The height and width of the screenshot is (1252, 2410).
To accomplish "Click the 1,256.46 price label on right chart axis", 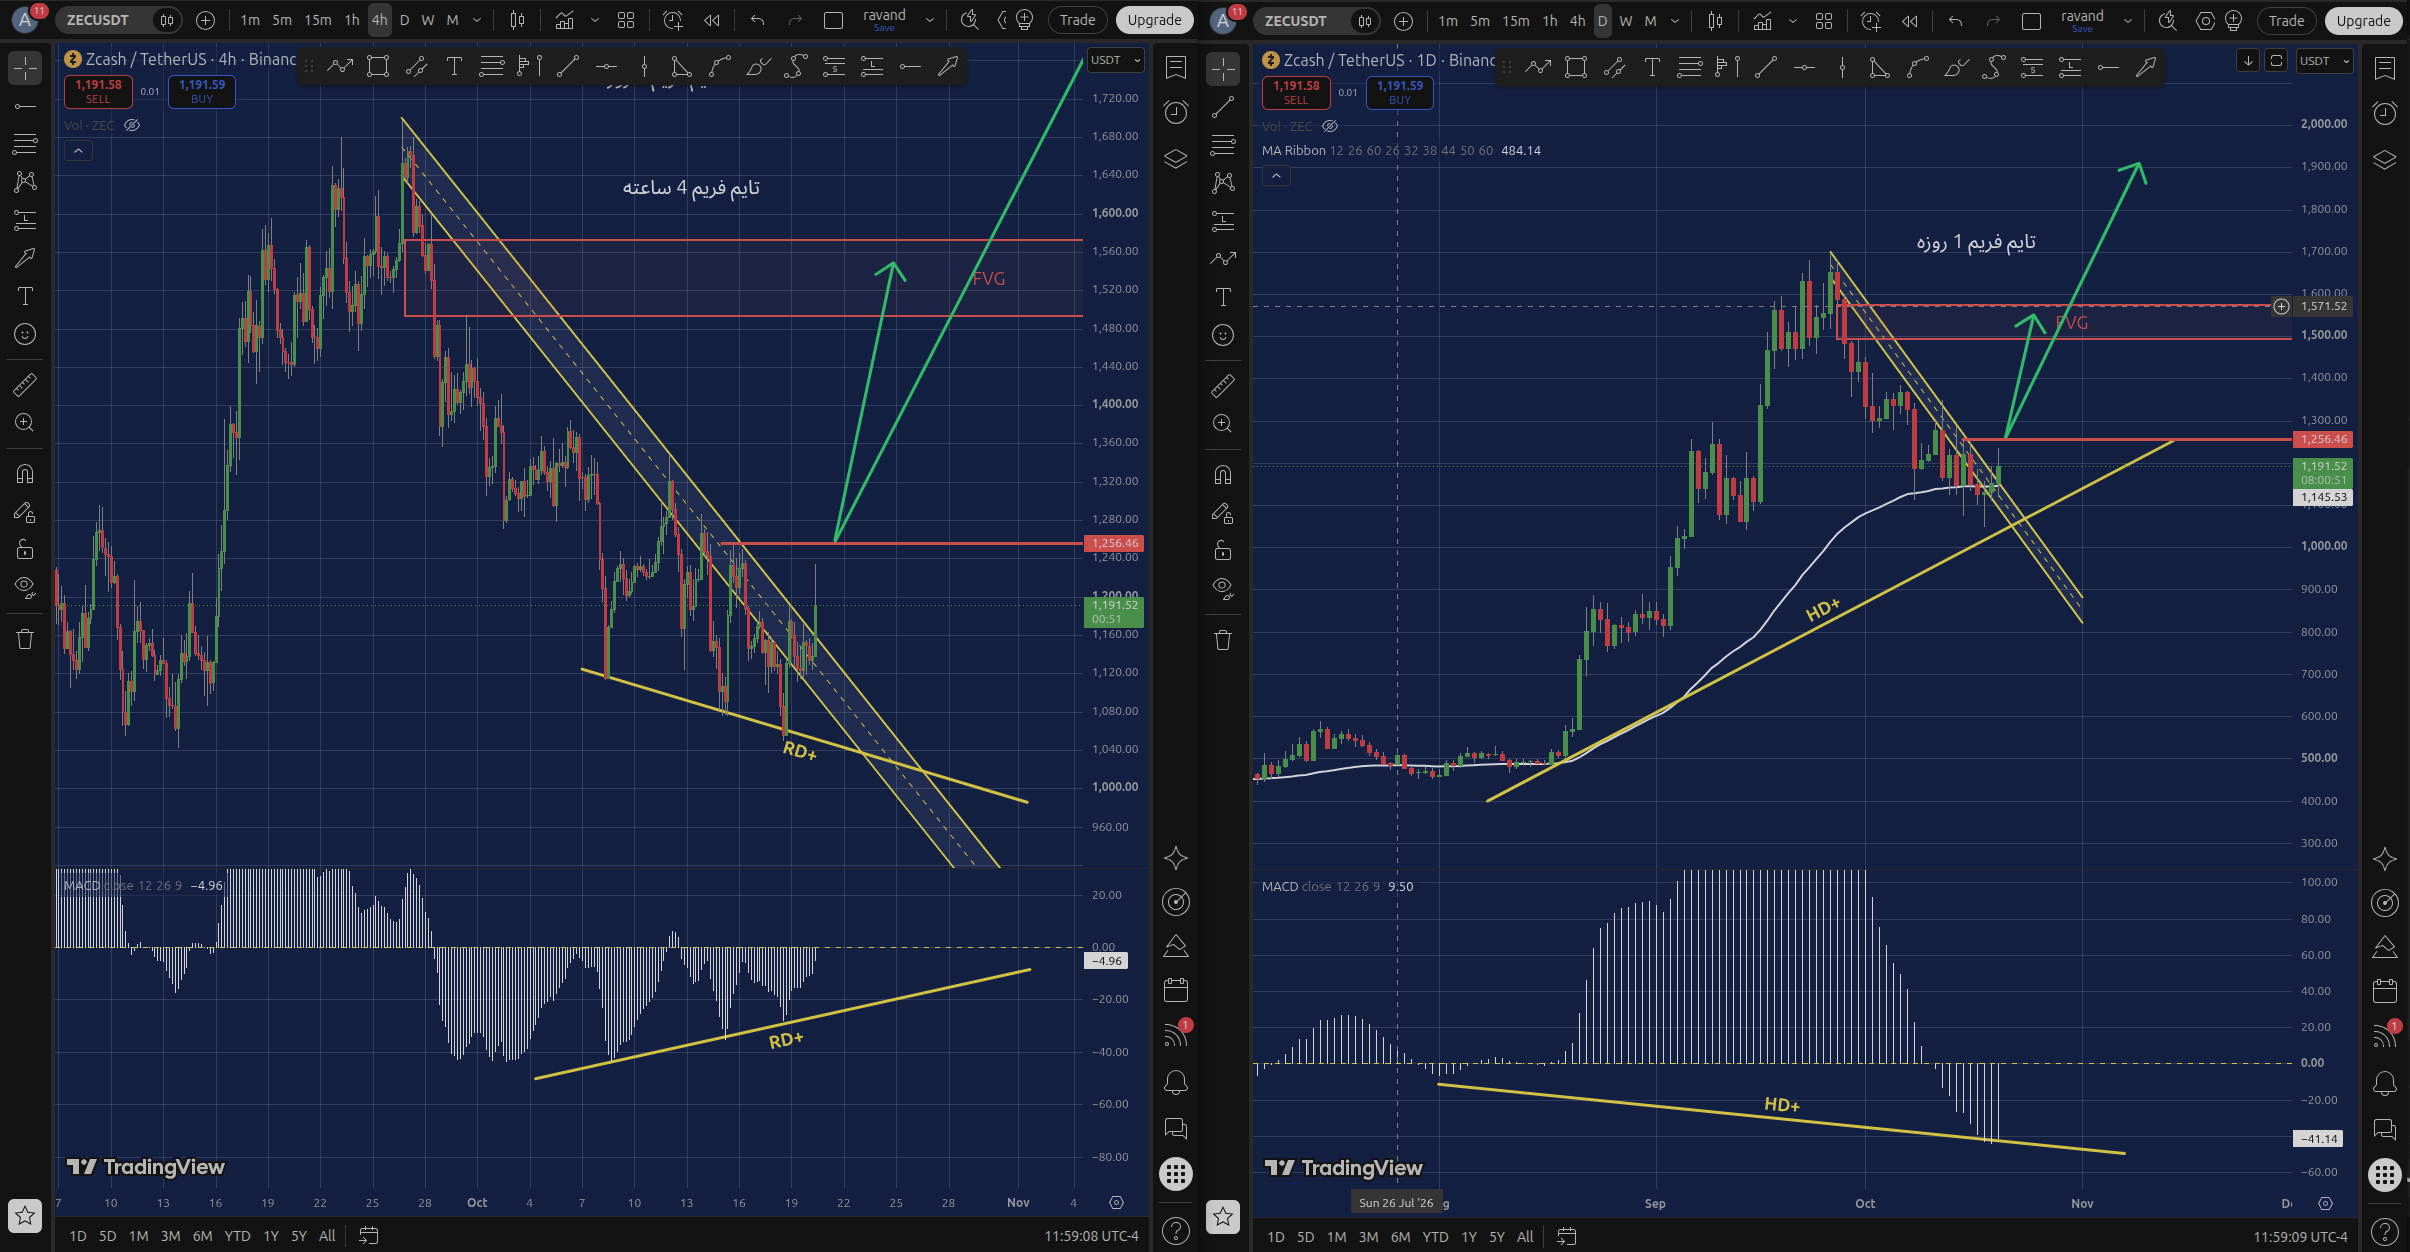I will 2322,439.
